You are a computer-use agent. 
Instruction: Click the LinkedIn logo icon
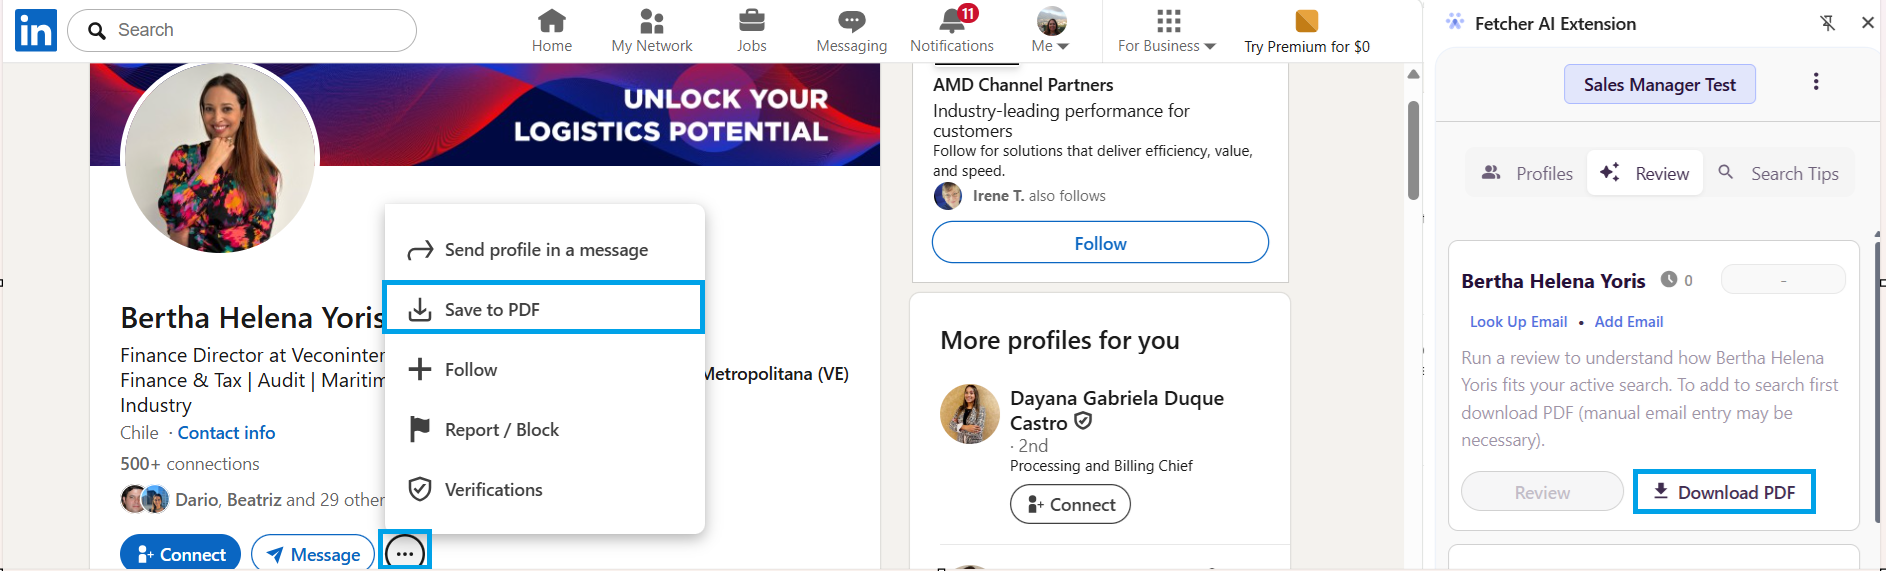[36, 31]
